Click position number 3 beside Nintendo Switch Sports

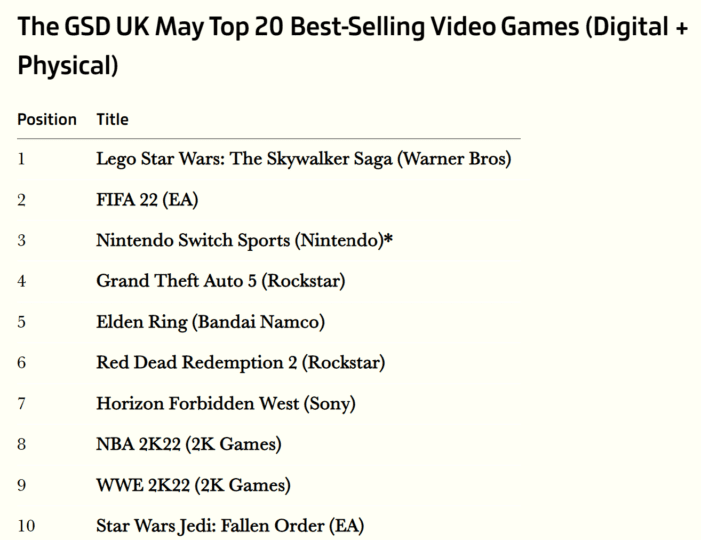(21, 240)
